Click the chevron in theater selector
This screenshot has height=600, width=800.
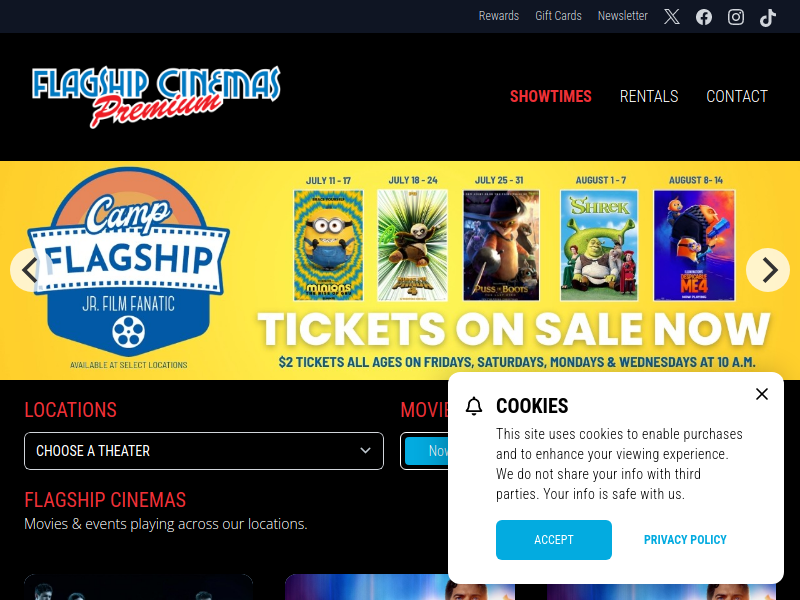click(365, 451)
